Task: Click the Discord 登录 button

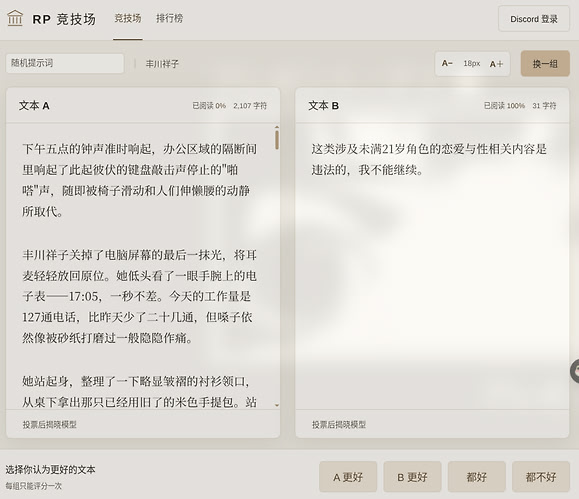Action: pyautogui.click(x=534, y=19)
